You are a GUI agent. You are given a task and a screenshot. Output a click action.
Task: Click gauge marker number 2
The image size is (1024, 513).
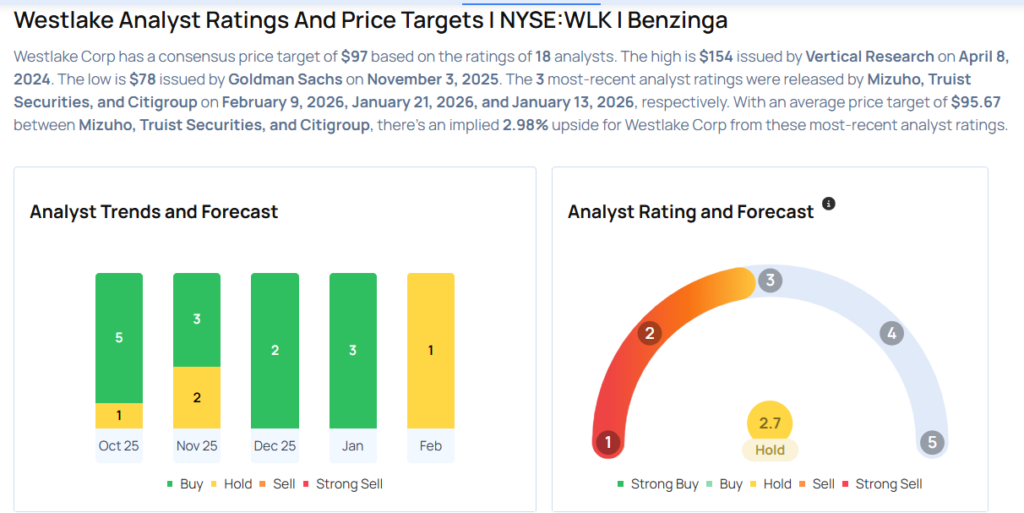(649, 333)
